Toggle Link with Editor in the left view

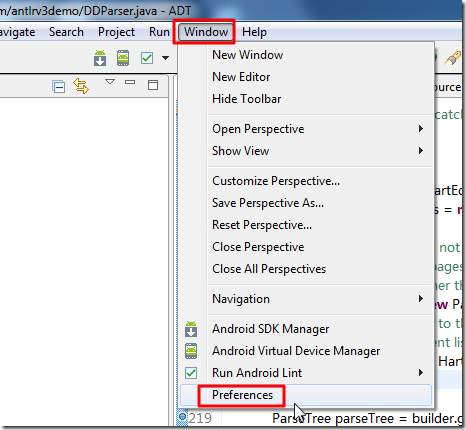coord(81,86)
